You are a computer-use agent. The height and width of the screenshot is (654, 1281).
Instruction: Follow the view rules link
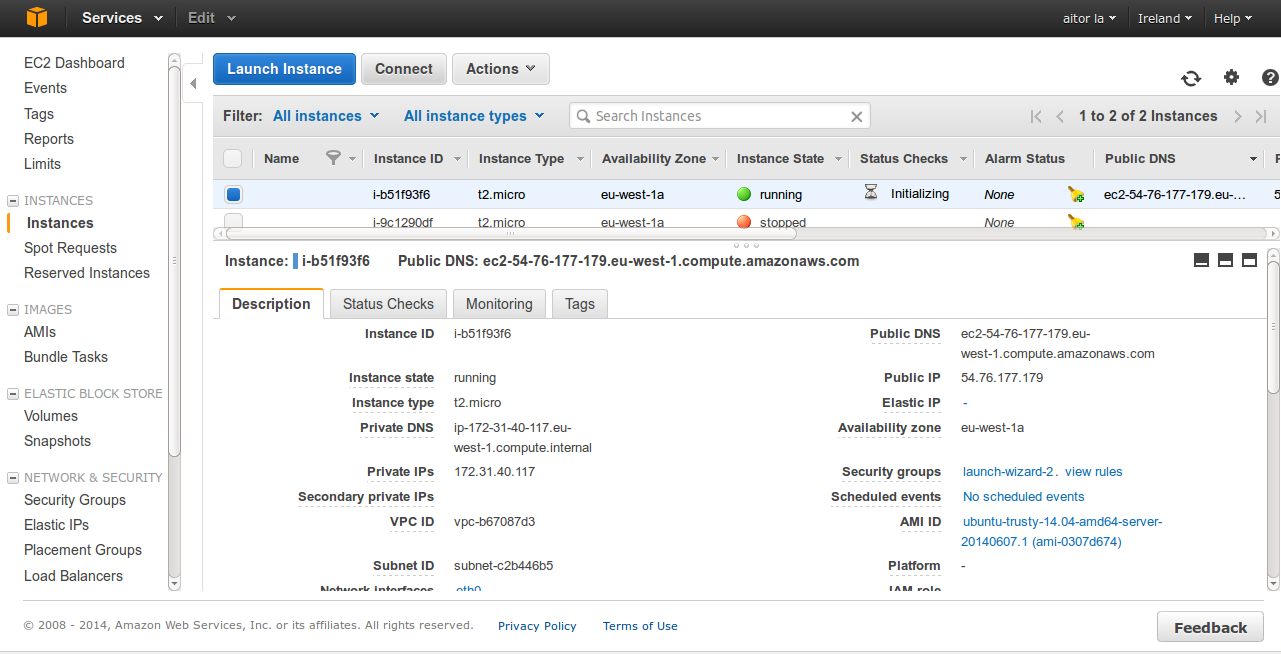(x=1093, y=472)
